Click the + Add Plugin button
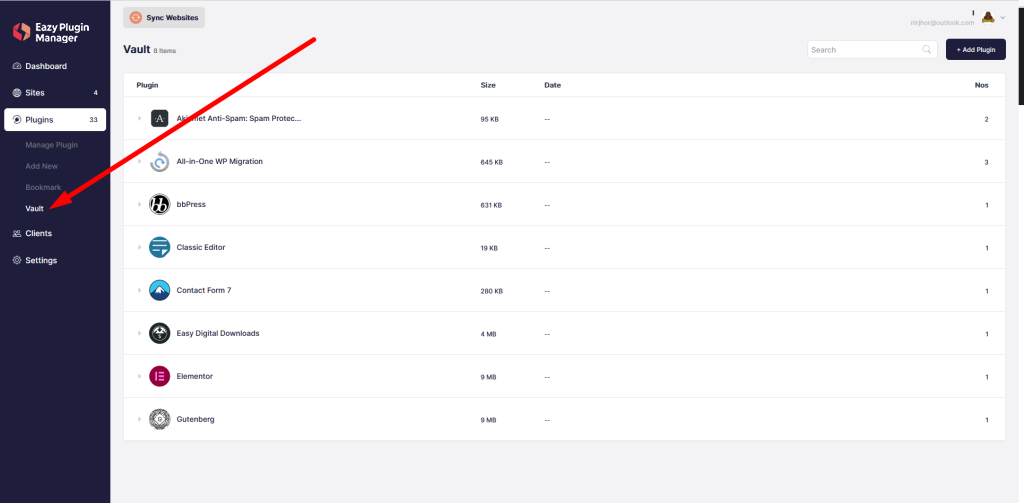This screenshot has width=1024, height=503. [x=976, y=50]
